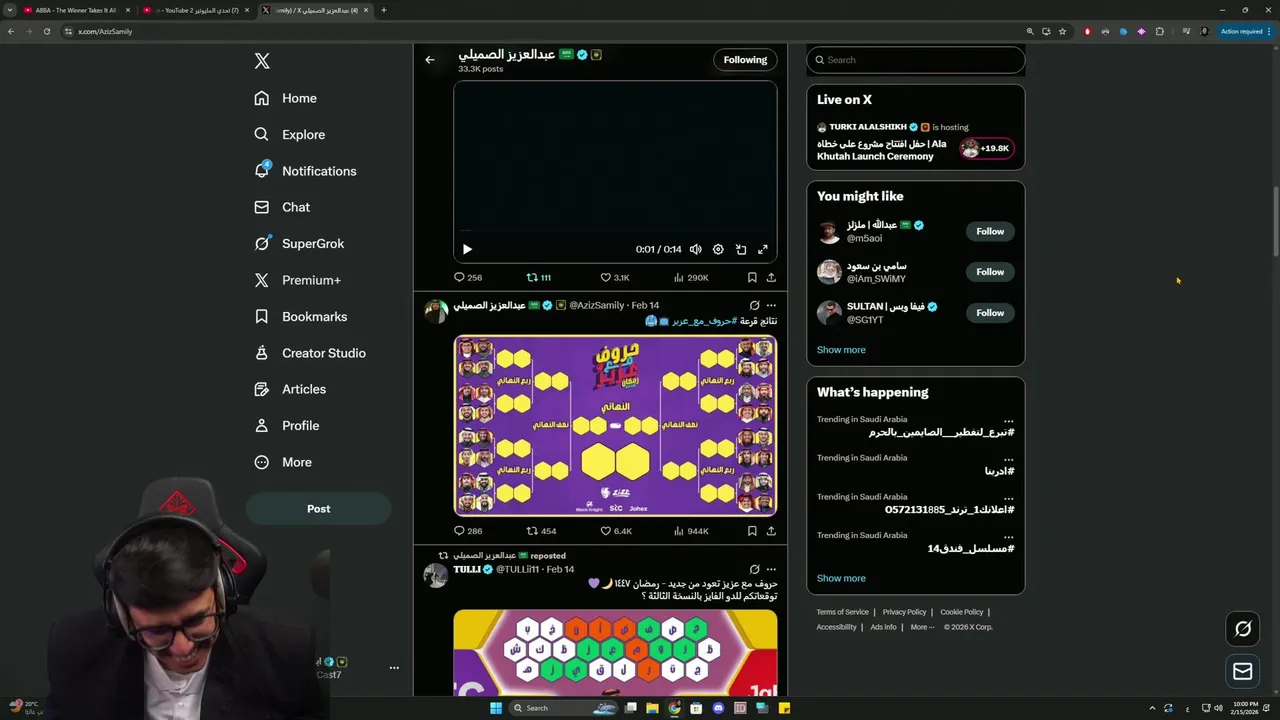The width and height of the screenshot is (1280, 720).
Task: Open the purple tournament bracket image
Action: pyautogui.click(x=615, y=425)
